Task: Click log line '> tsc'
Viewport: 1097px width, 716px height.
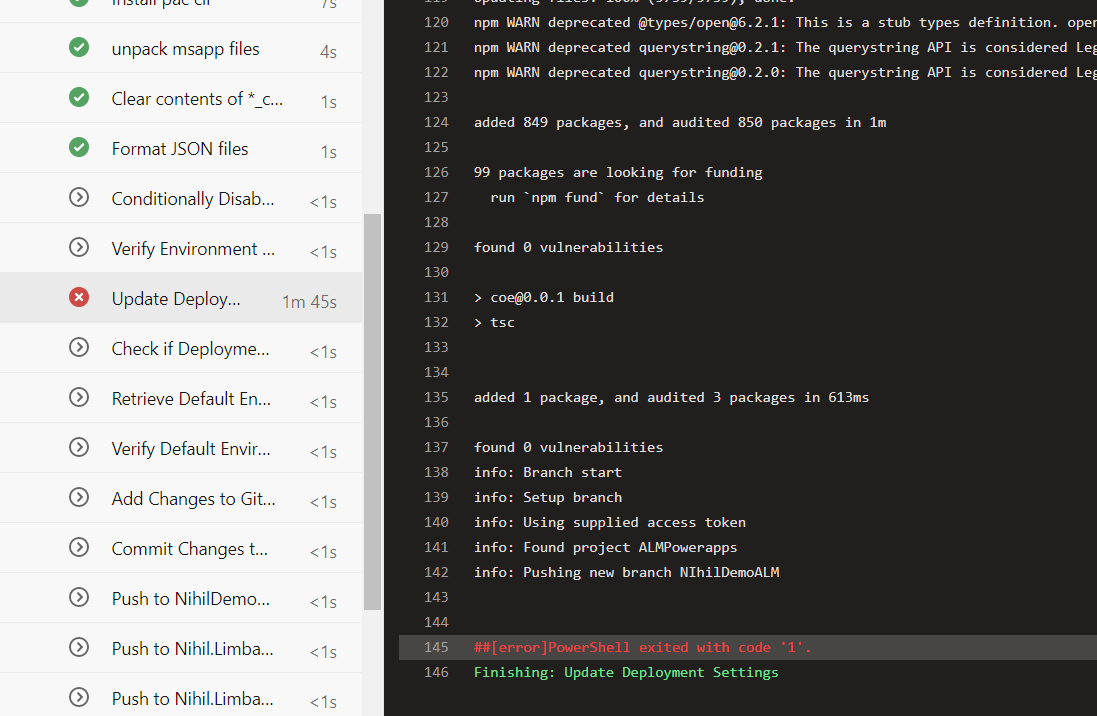Action: pos(494,323)
